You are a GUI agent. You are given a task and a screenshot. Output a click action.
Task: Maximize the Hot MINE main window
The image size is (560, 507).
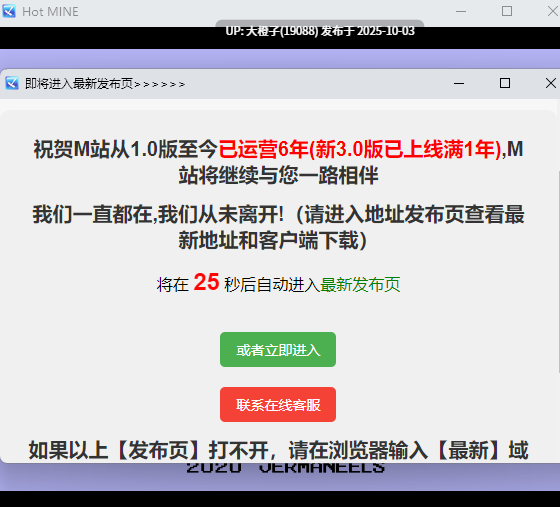(x=506, y=11)
